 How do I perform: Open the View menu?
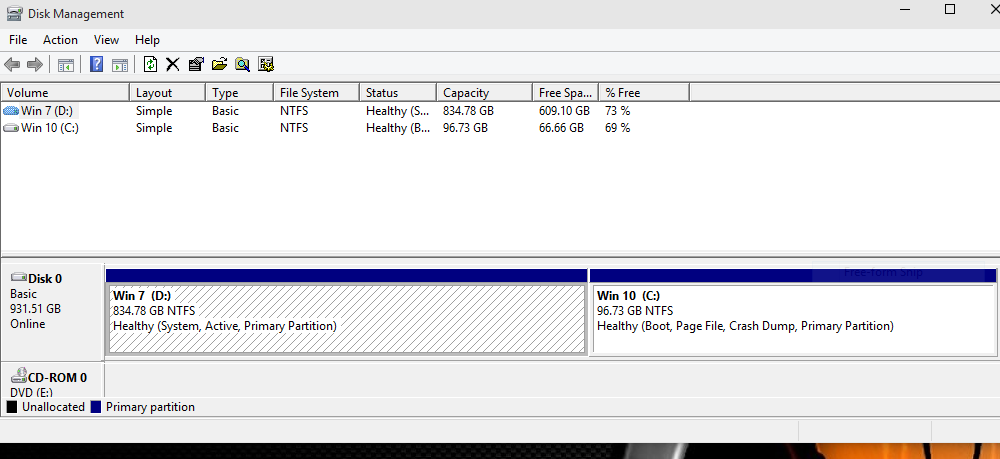pos(107,40)
